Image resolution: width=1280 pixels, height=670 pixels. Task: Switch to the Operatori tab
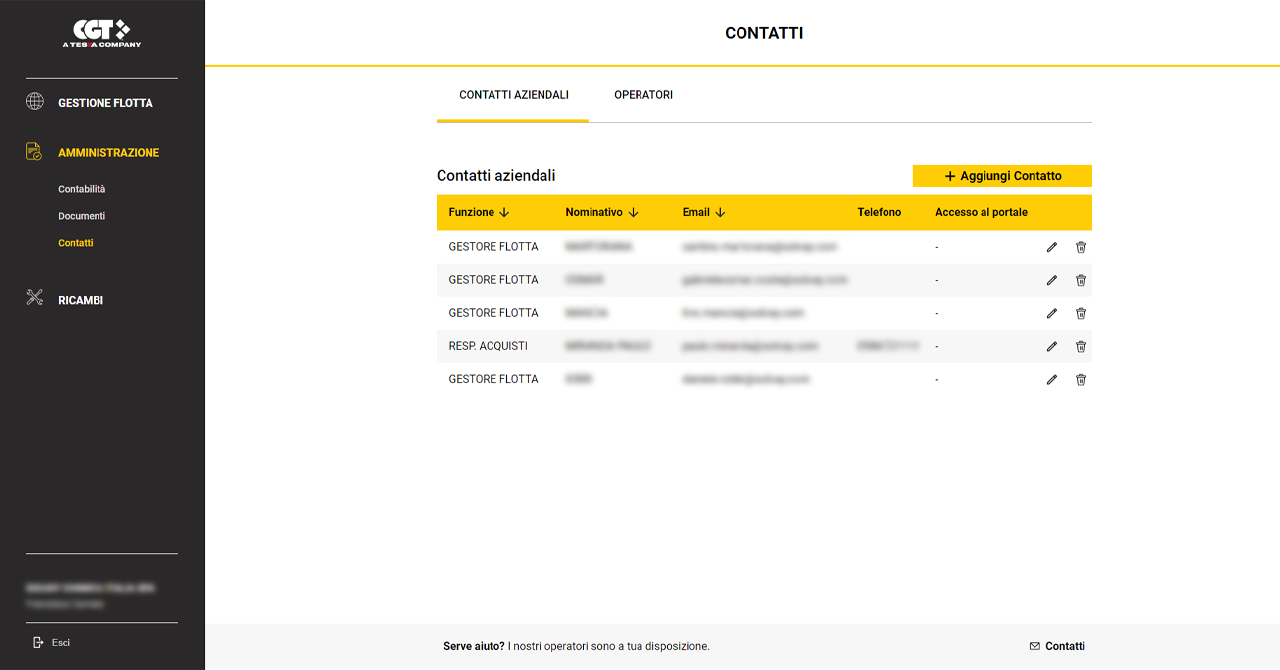tap(643, 95)
